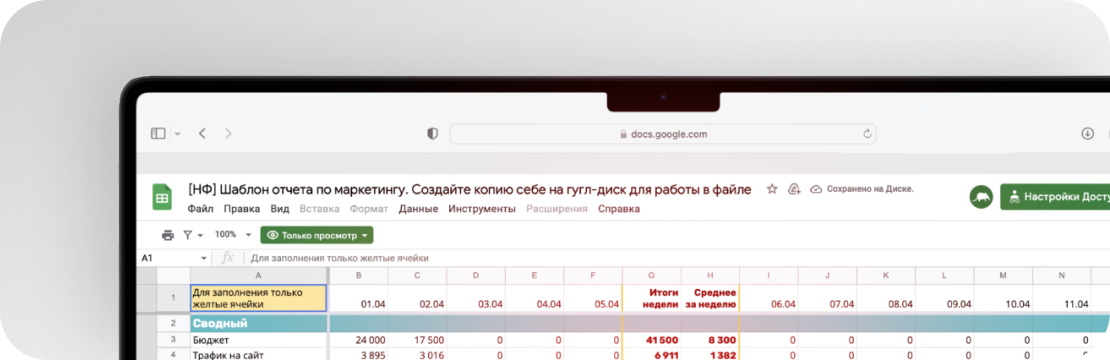This screenshot has height=360, width=1110.
Task: Click the 'Трафик на сайт' row label
Action: (258, 354)
